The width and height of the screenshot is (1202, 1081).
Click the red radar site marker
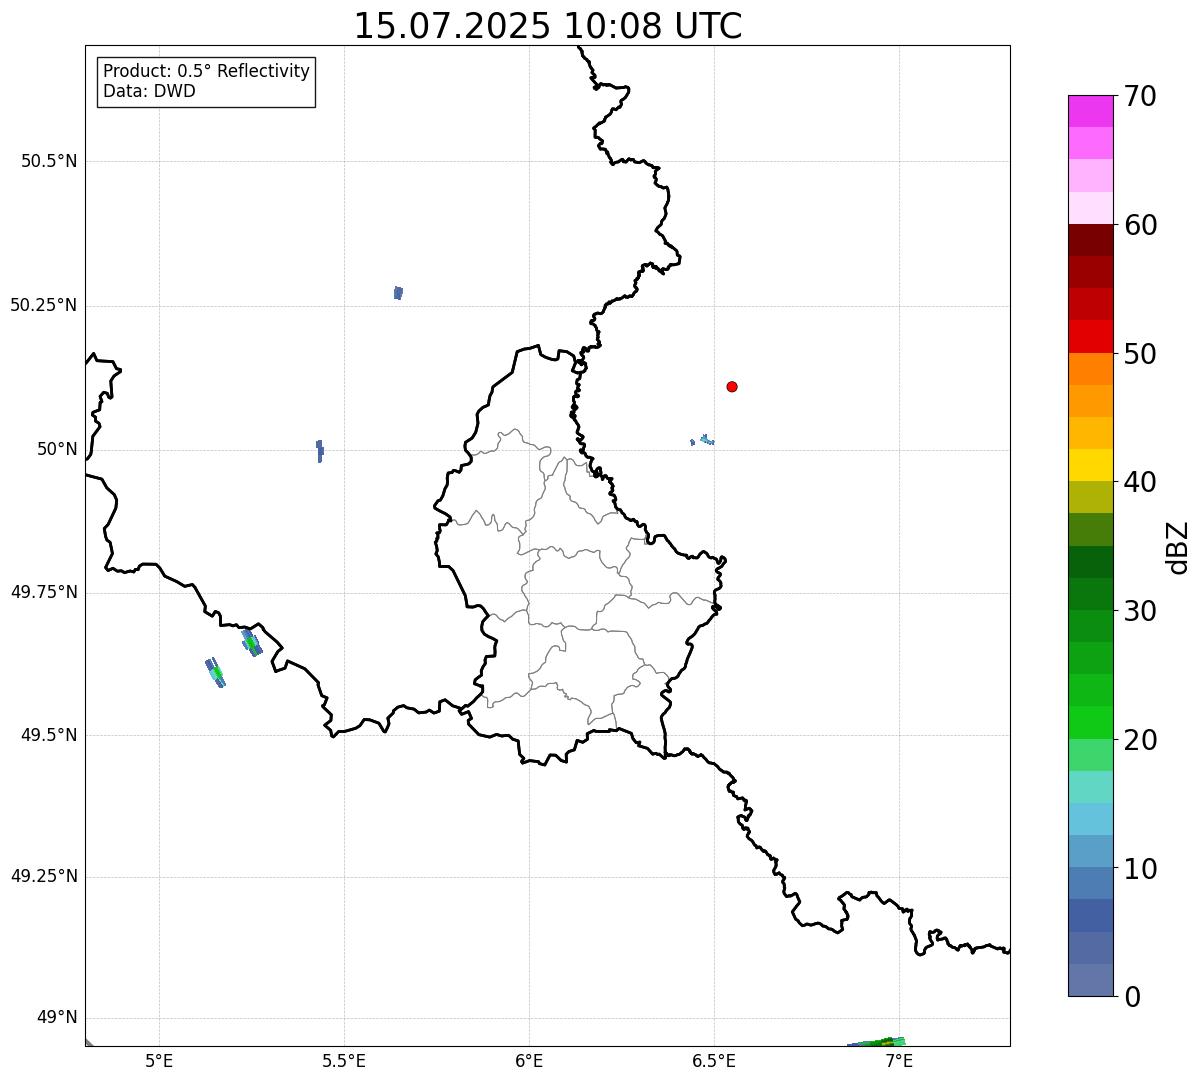(x=732, y=386)
